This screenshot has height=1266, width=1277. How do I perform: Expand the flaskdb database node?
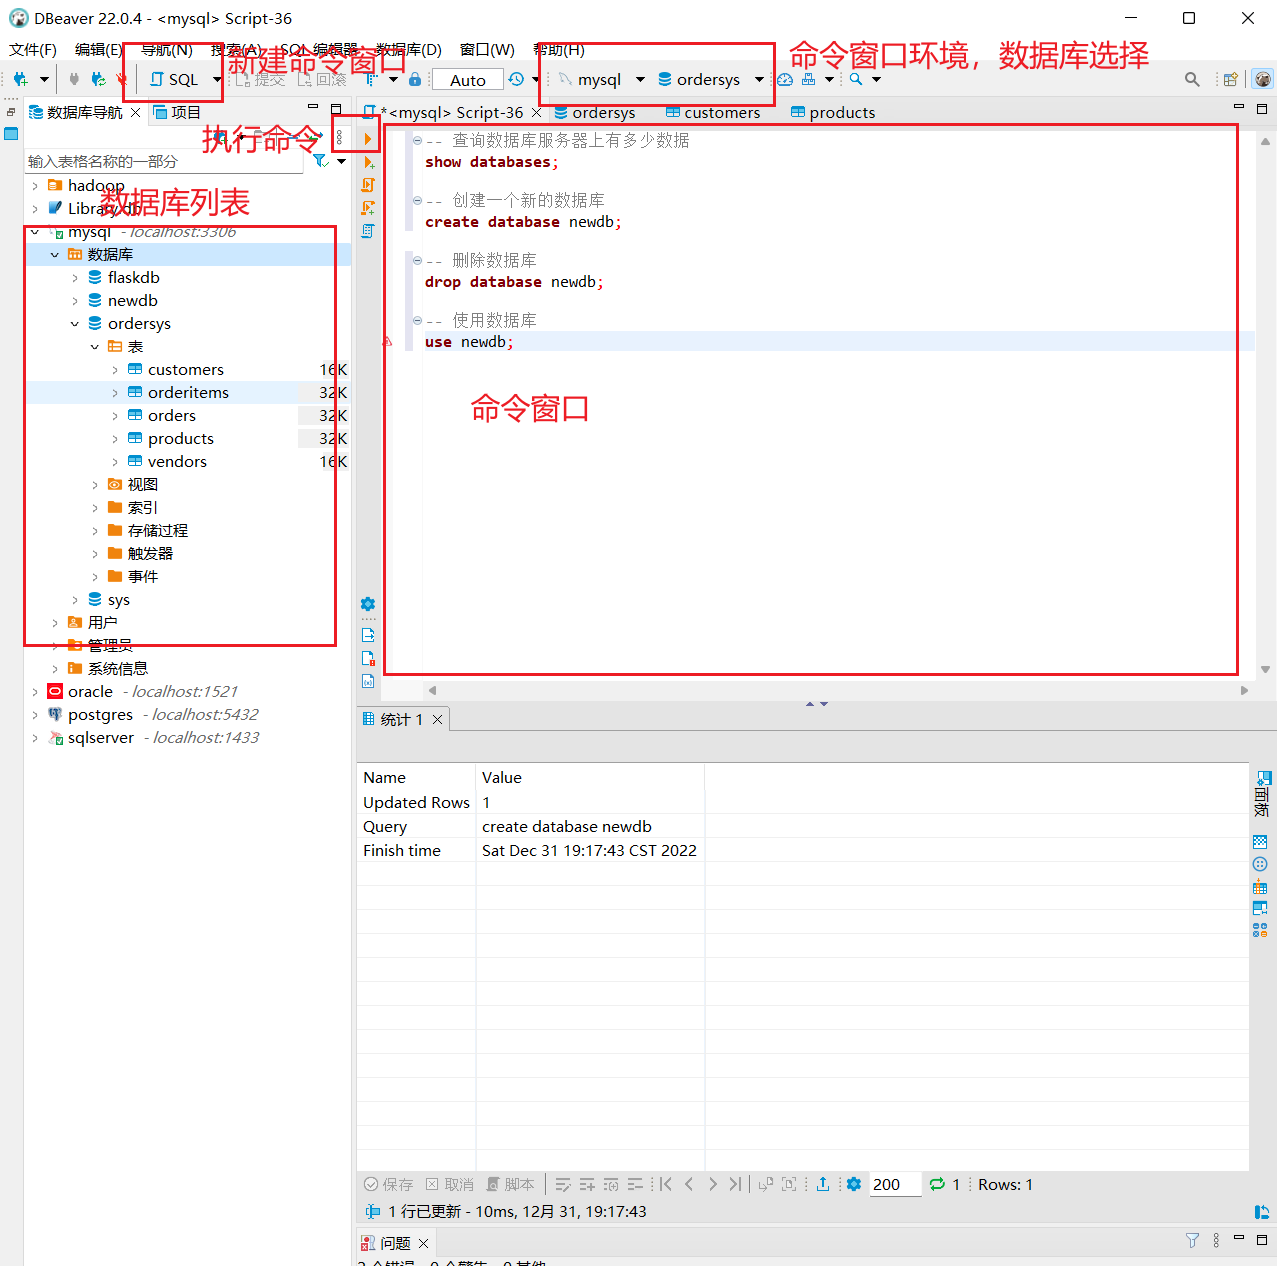point(75,277)
